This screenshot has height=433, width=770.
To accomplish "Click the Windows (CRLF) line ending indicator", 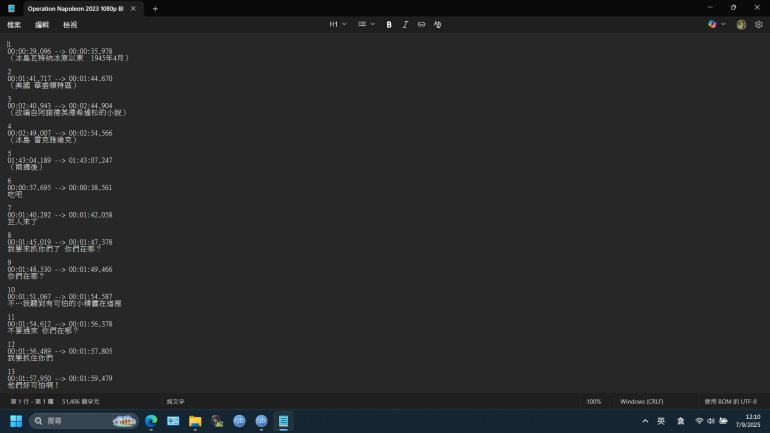I will (x=641, y=402).
